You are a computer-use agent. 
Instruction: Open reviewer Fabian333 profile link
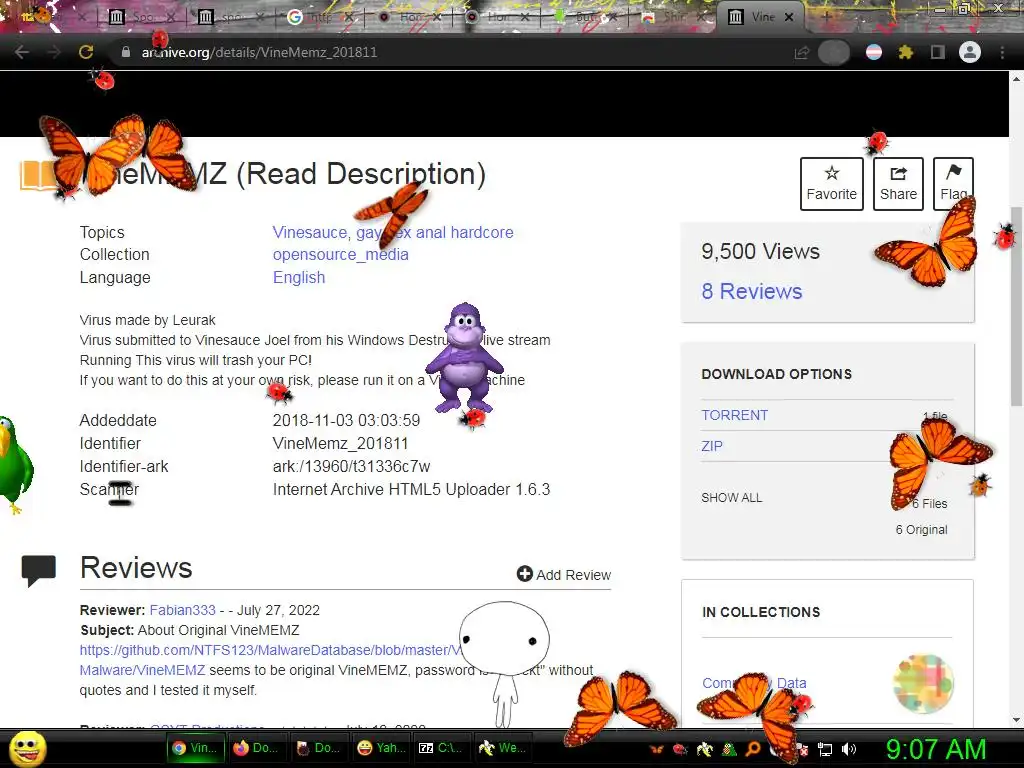coord(182,610)
